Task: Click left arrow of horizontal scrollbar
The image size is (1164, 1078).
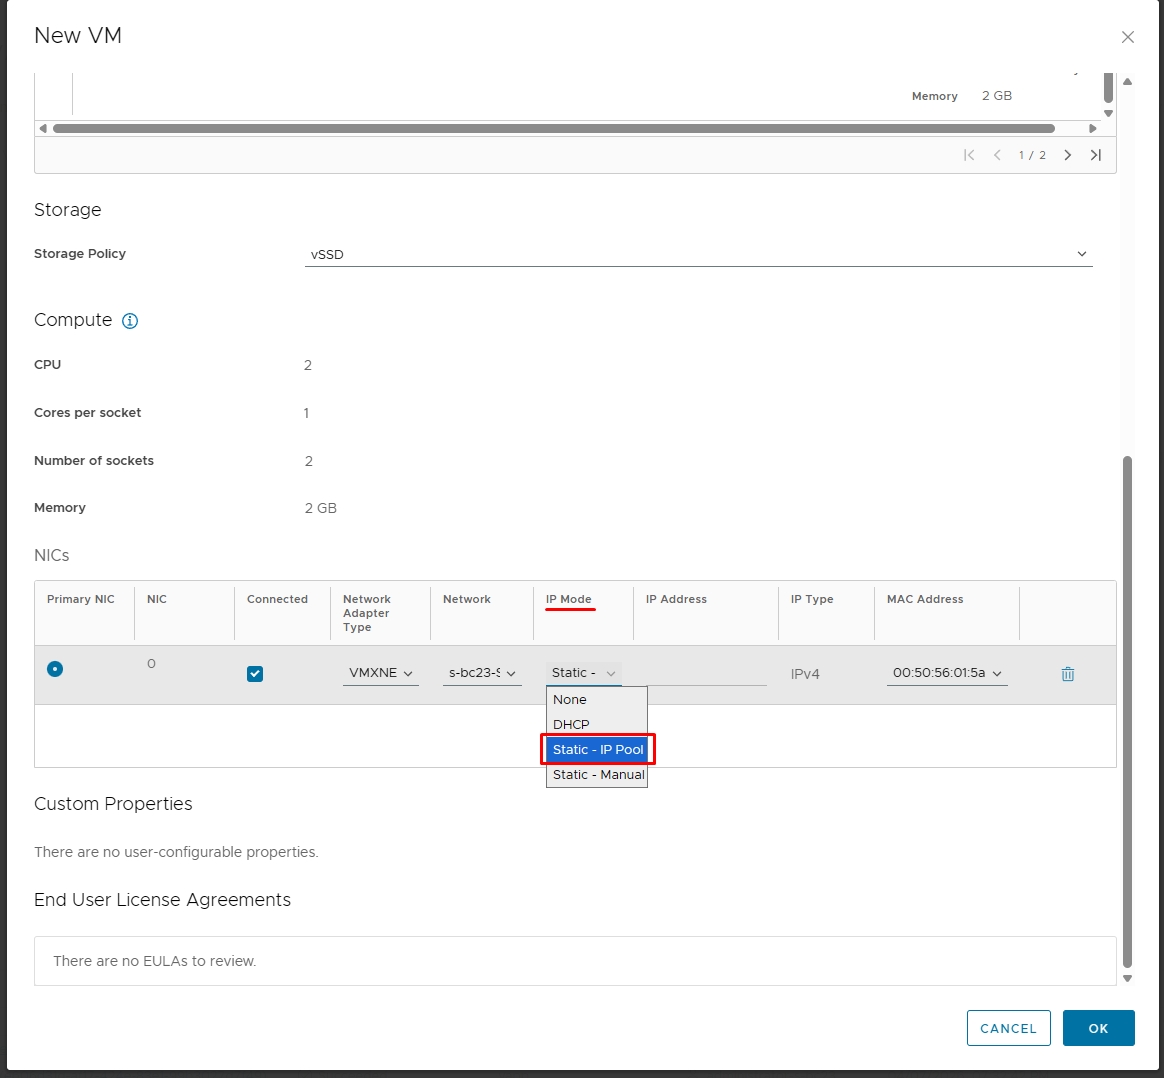Action: [43, 128]
